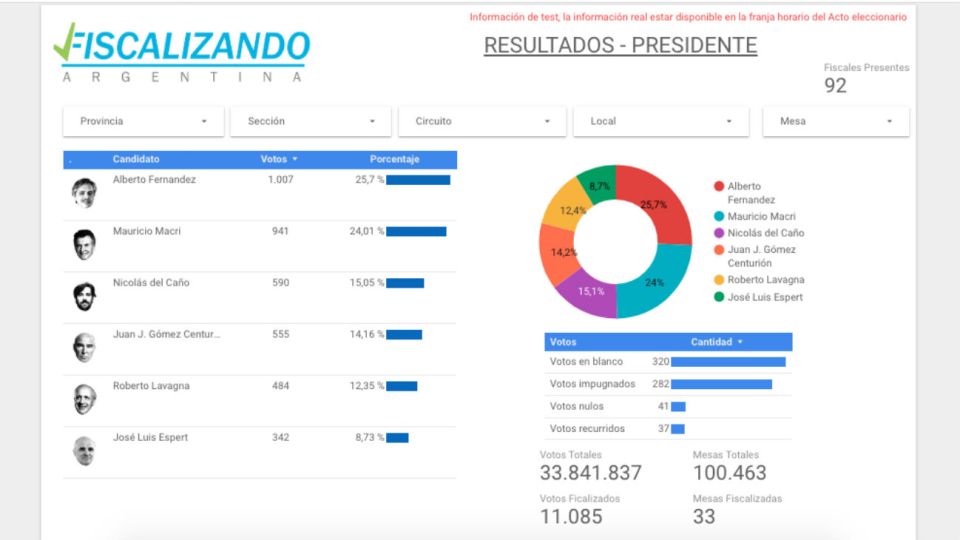Click the Votos en blanco bar
The width and height of the screenshot is (960, 540).
pyautogui.click(x=729, y=362)
